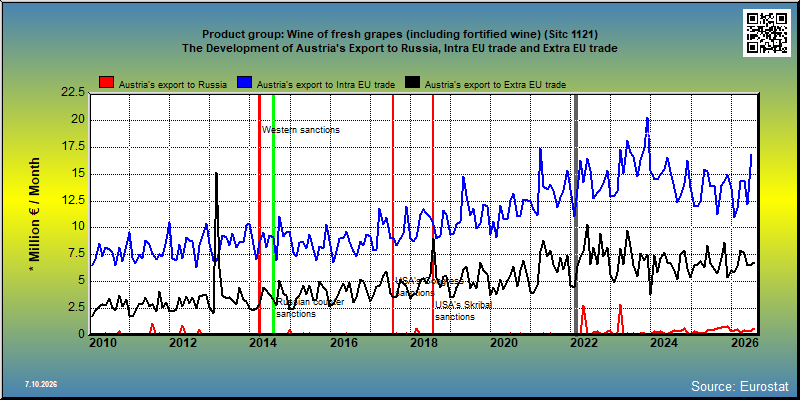The height and width of the screenshot is (400, 800).
Task: Click the x-axis label 2014
Action: [x=261, y=343]
